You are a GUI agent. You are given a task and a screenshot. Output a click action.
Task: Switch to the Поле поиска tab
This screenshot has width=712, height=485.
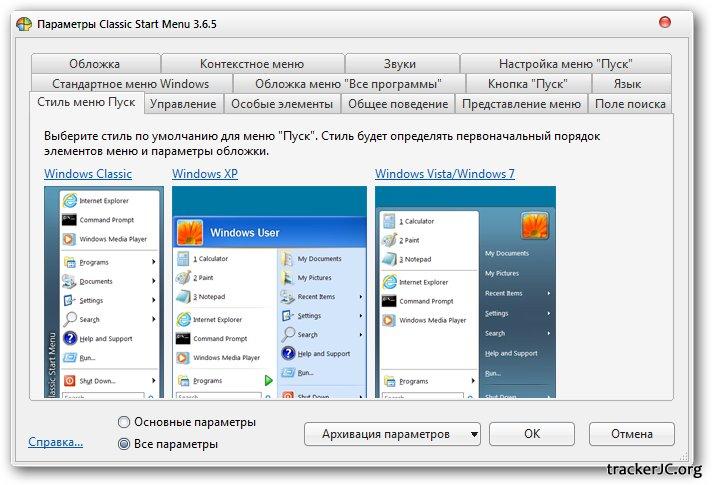coord(629,104)
